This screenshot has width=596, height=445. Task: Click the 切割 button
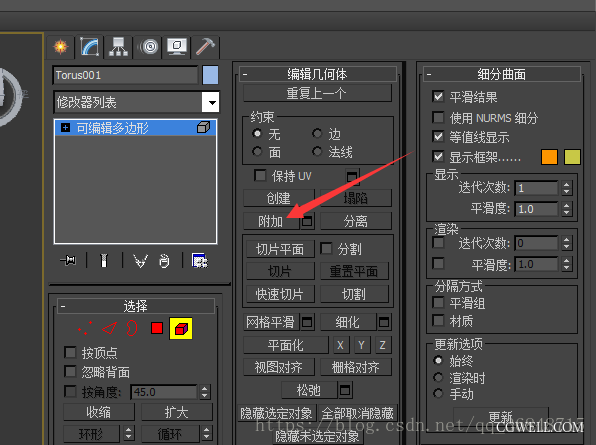tap(354, 294)
